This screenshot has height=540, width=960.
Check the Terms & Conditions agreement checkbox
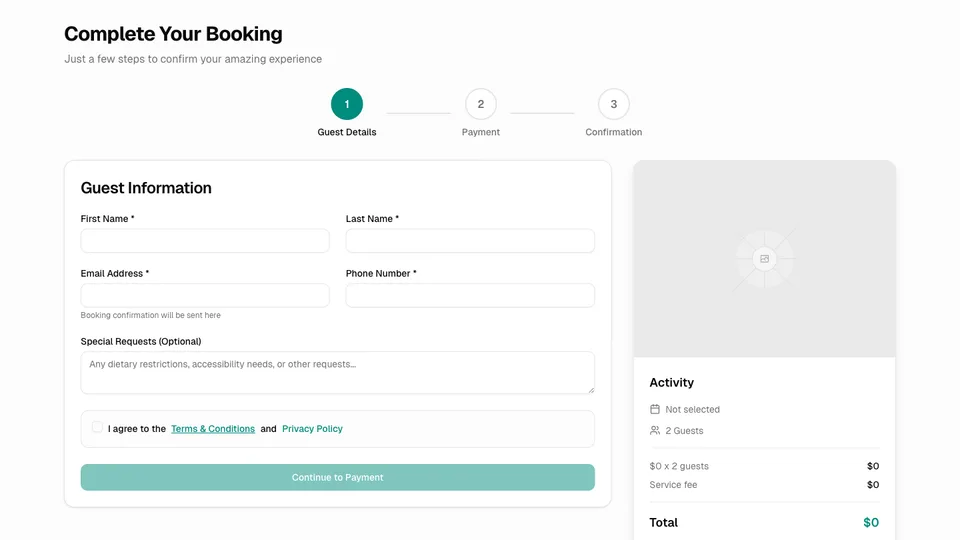pyautogui.click(x=97, y=427)
